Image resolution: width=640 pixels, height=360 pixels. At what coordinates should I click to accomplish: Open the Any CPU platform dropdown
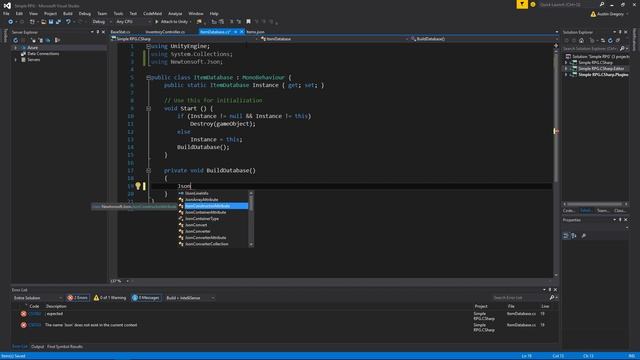coord(133,22)
